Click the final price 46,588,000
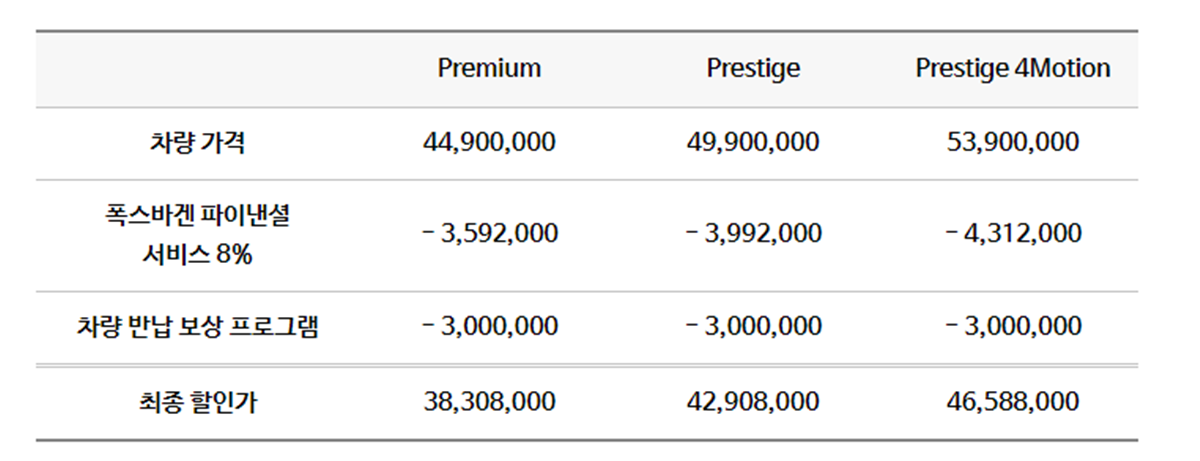Viewport: 1200px width, 461px height. coord(1013,402)
